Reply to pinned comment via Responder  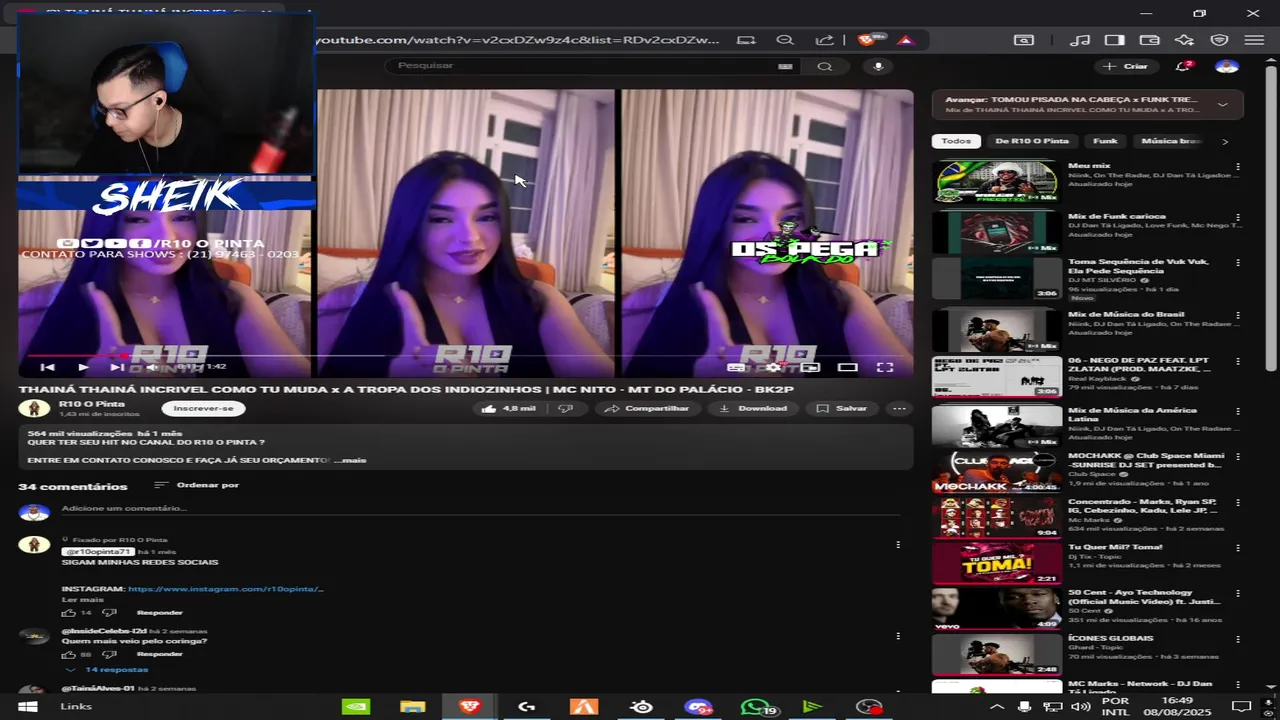[x=160, y=612]
